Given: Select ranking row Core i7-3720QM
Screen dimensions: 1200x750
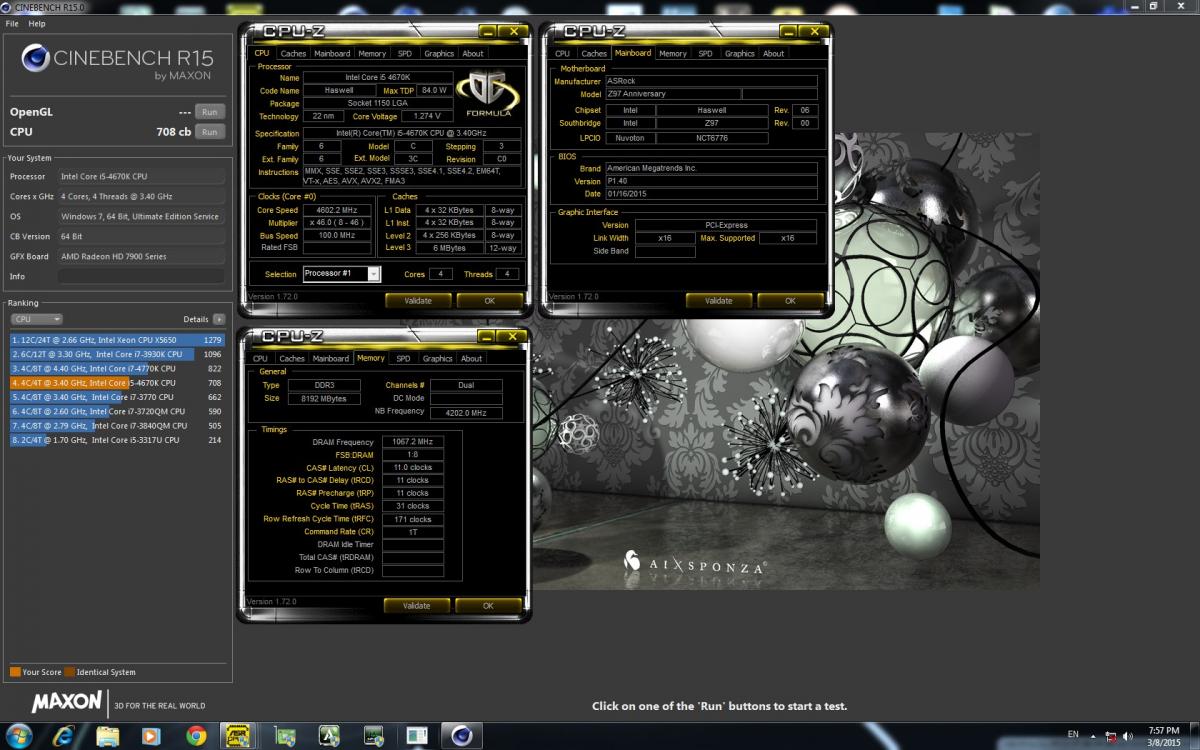Looking at the screenshot, I should tap(118, 411).
